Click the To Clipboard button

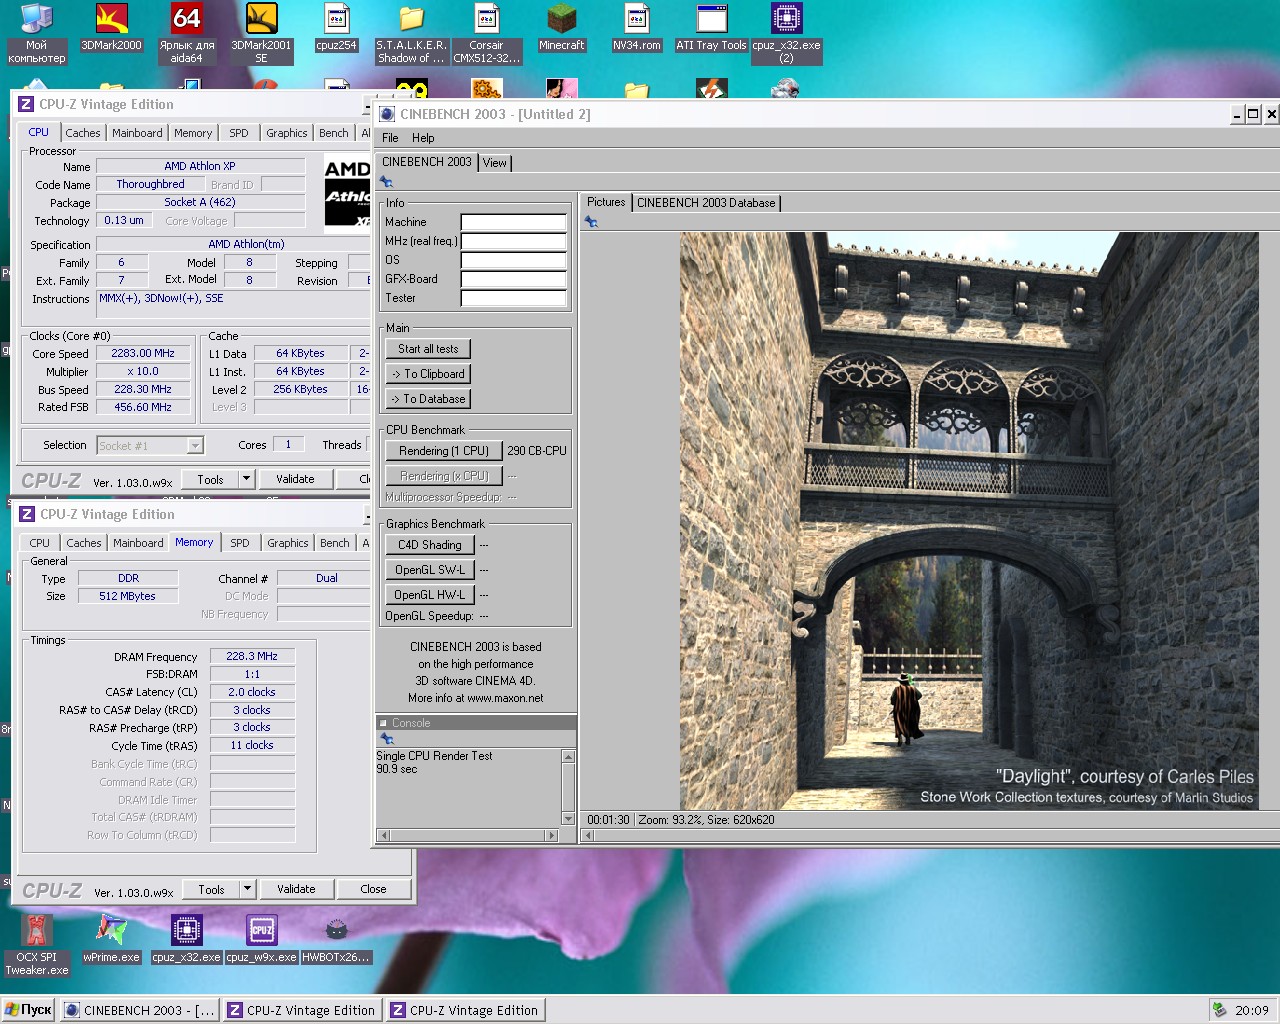pos(428,374)
